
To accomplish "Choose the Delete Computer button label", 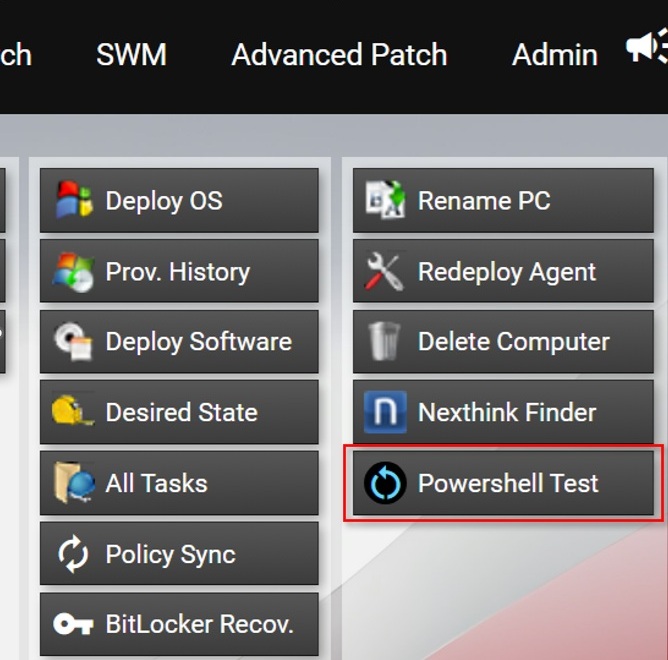I will click(513, 341).
